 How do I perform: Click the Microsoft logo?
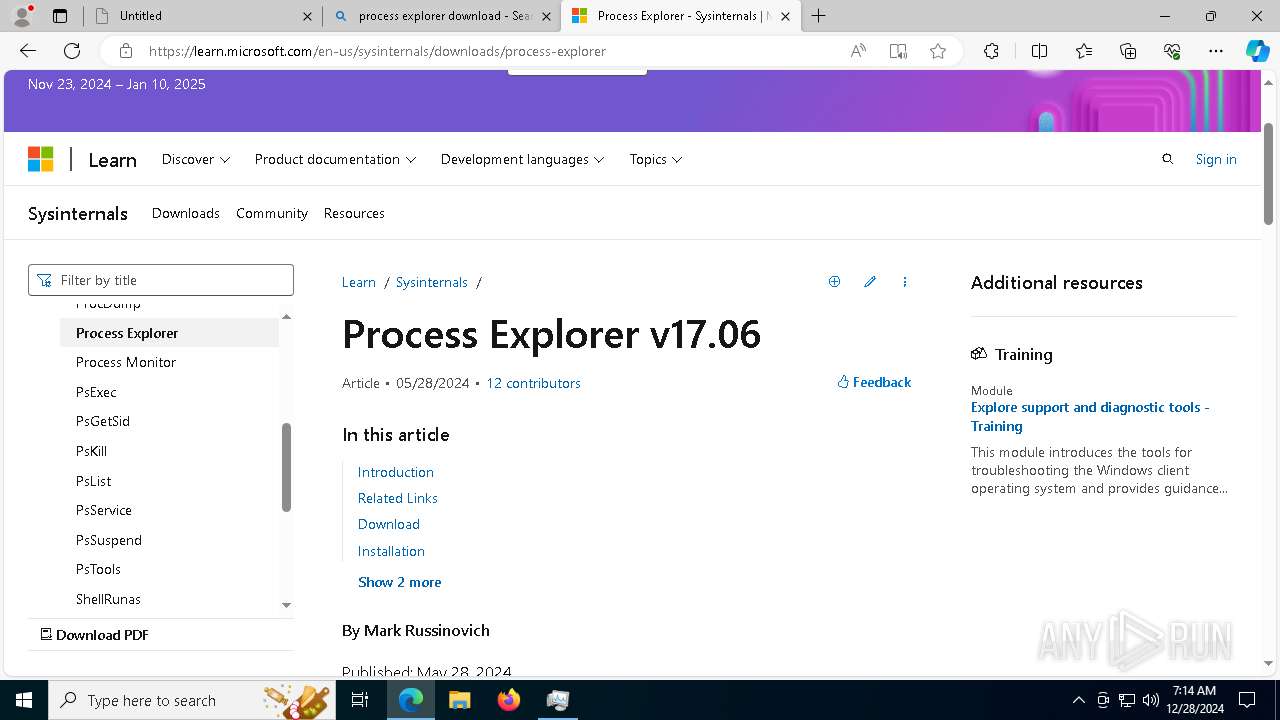tap(40, 159)
